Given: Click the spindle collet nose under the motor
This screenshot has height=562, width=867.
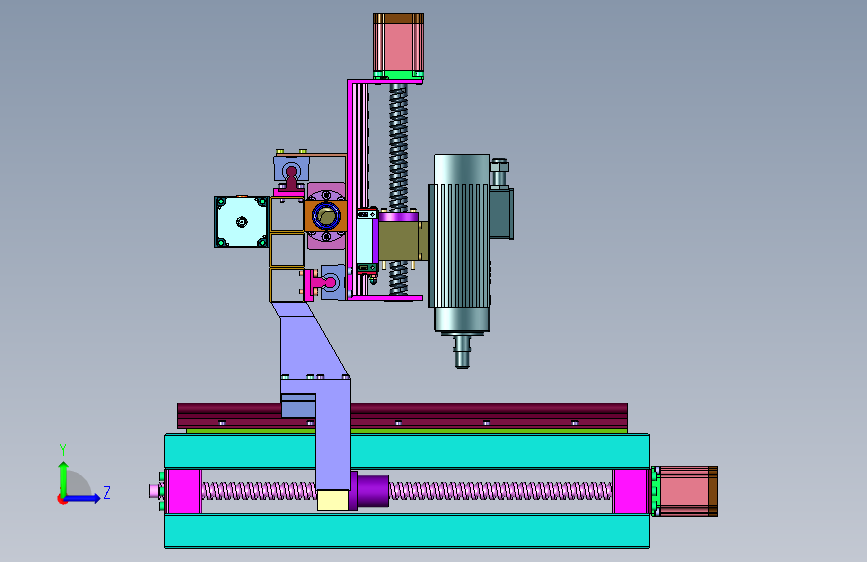Looking at the screenshot, I should 462,352.
